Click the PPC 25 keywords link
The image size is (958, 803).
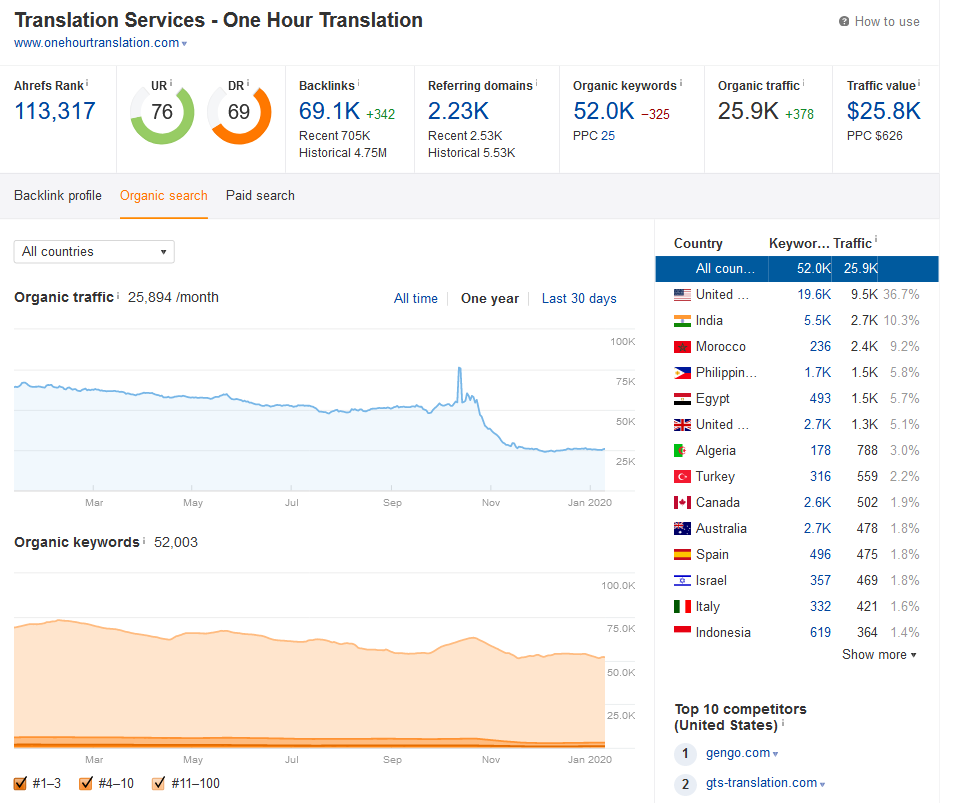tap(608, 136)
